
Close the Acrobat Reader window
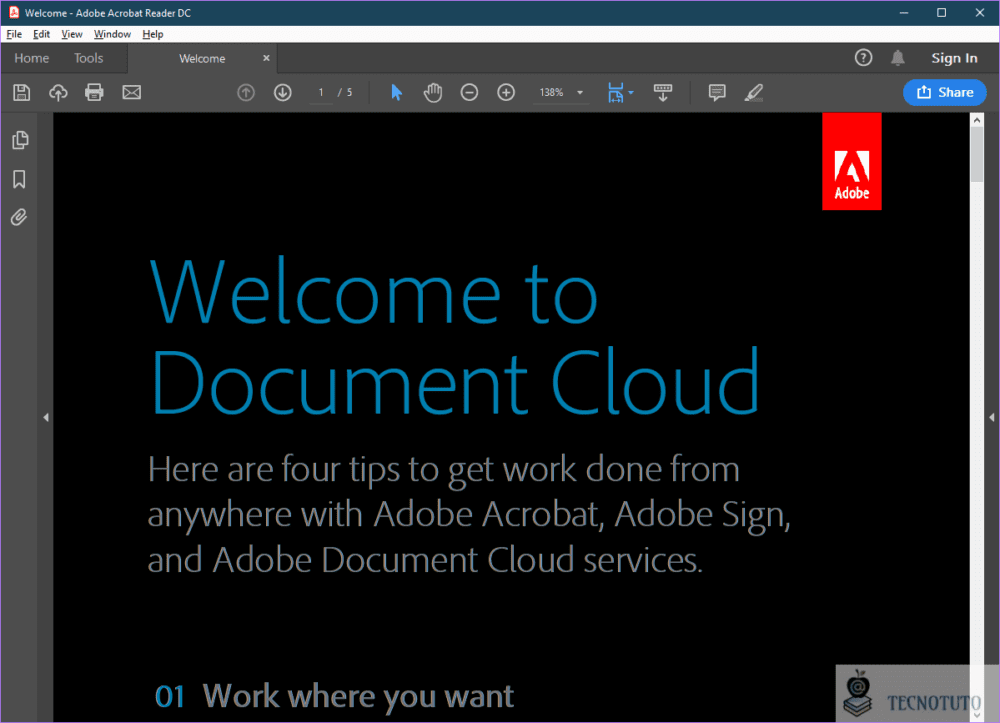click(980, 13)
